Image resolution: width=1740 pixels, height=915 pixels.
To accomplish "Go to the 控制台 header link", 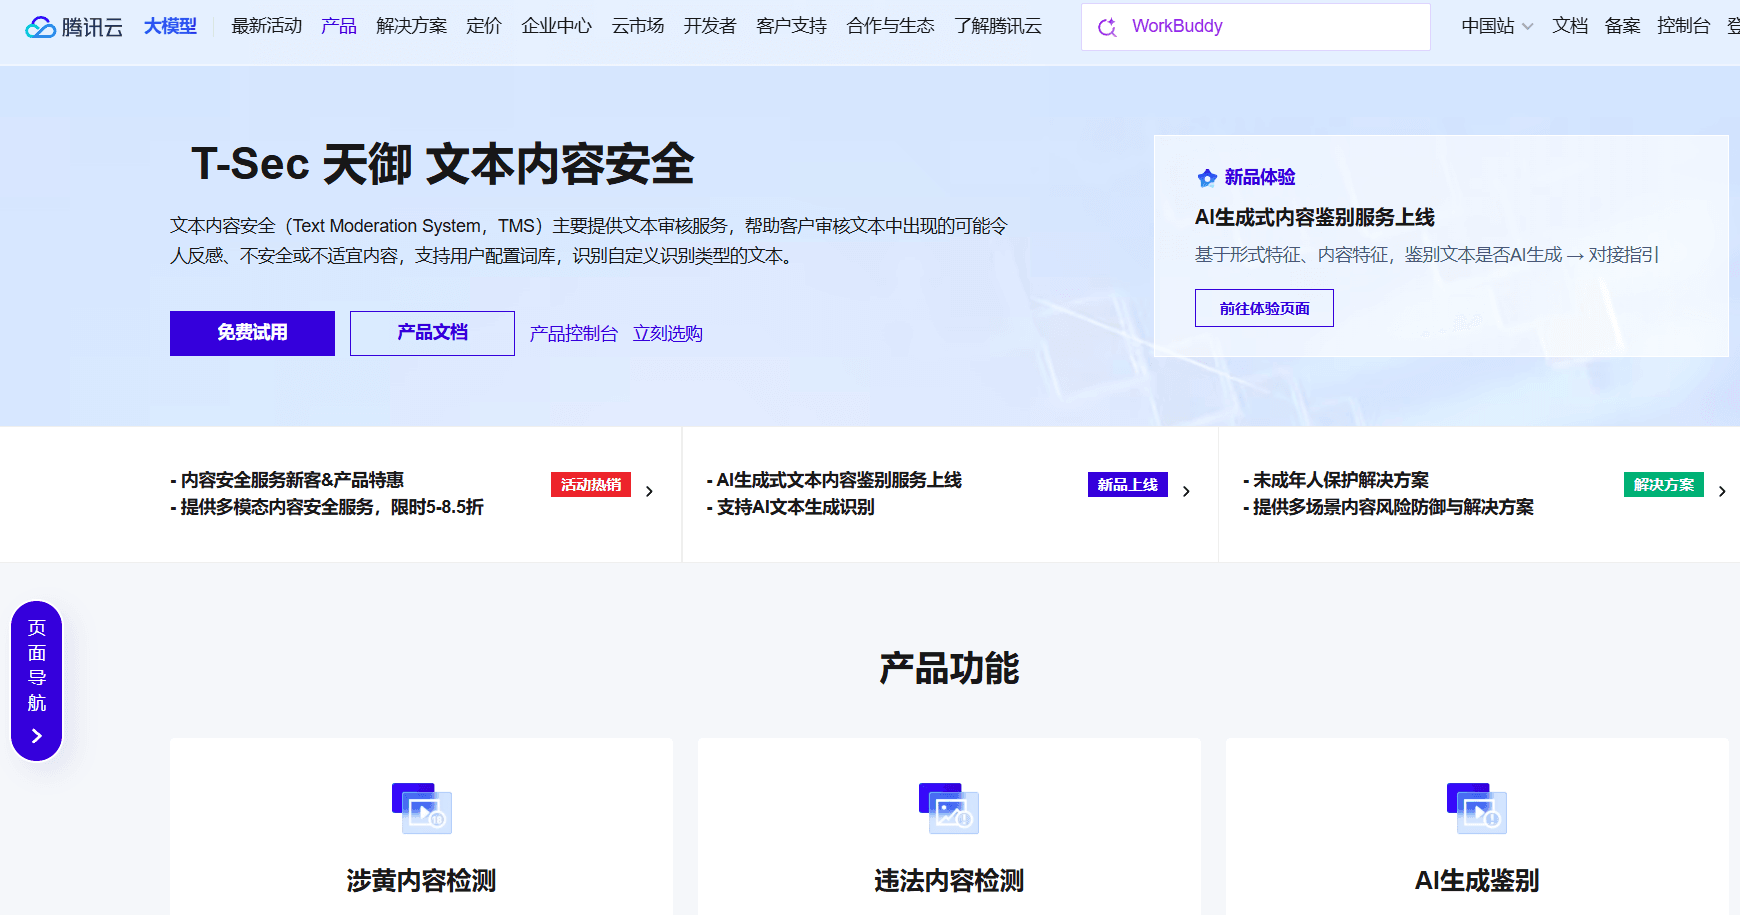I will [x=1684, y=26].
